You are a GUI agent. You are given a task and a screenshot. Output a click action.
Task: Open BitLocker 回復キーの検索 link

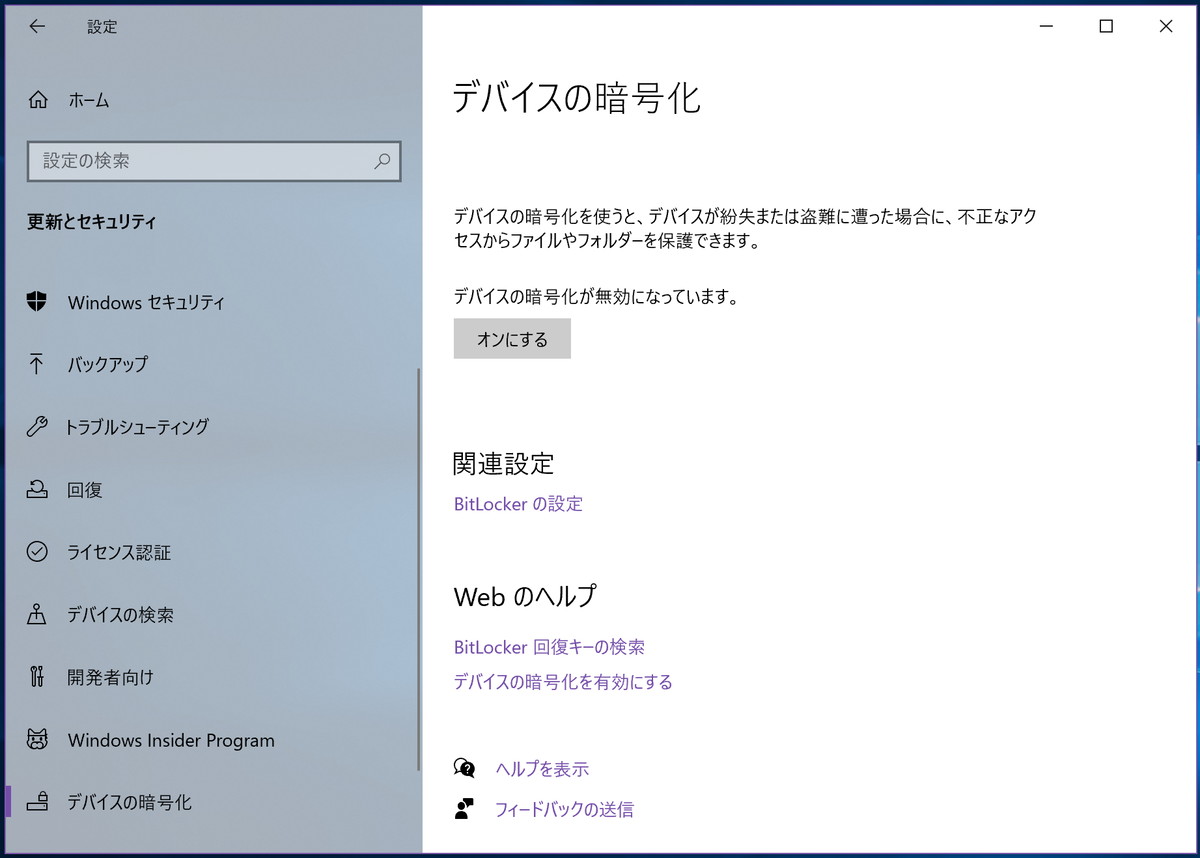click(x=549, y=647)
